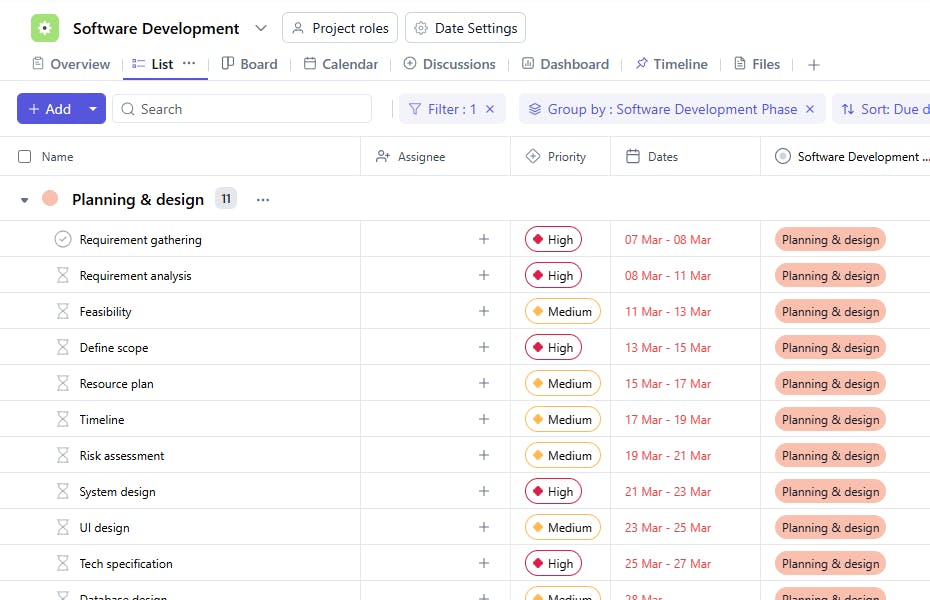This screenshot has width=930, height=600.
Task: Open dropdown arrow beside Add button
Action: click(x=93, y=109)
